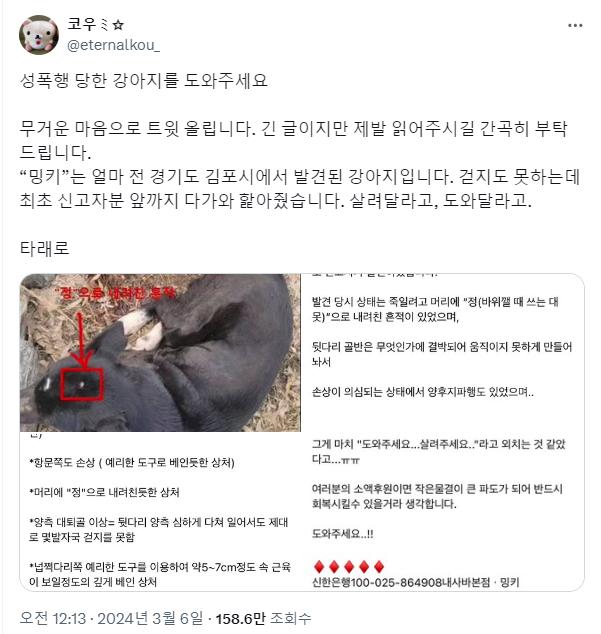Click the 타래로 thread text

click(44, 248)
